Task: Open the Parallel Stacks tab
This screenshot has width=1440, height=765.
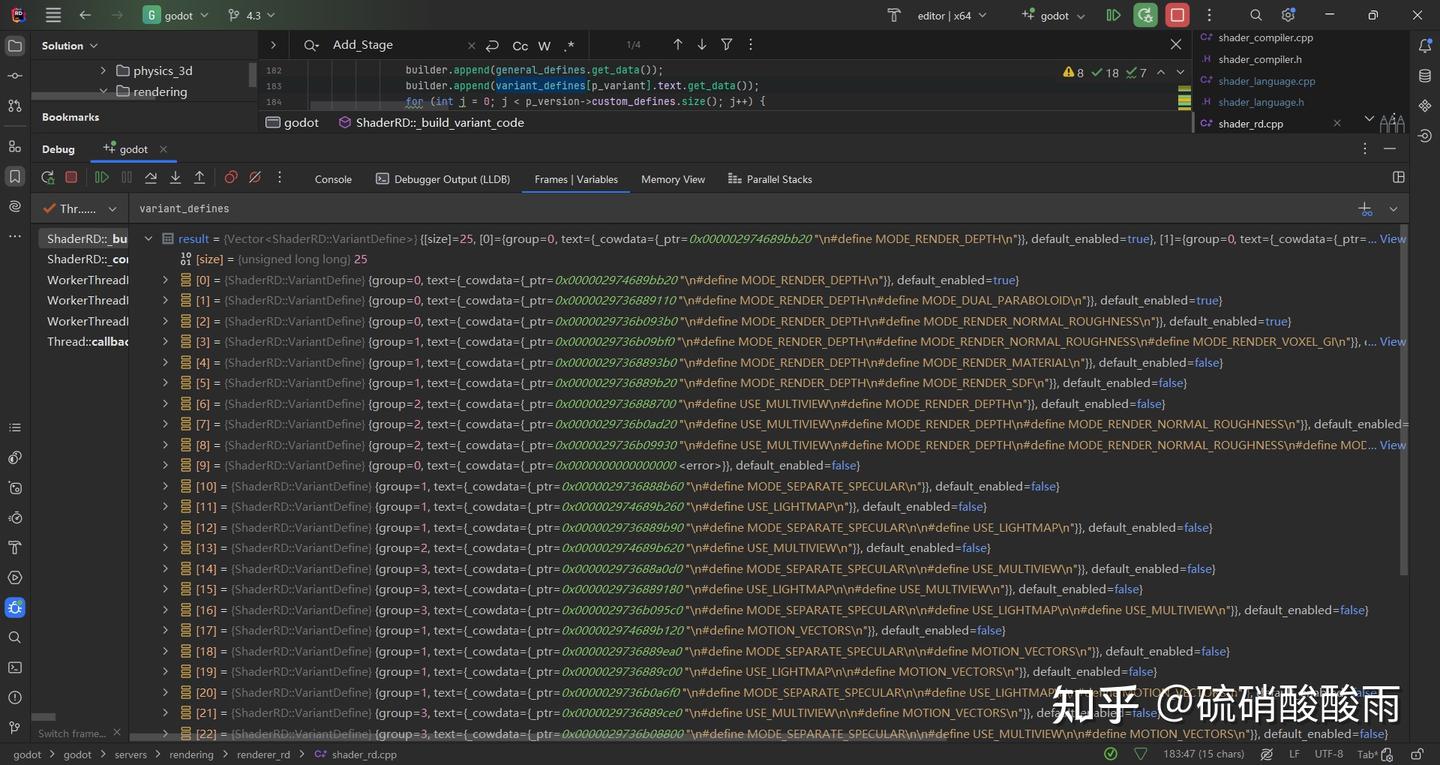Action: pyautogui.click(x=779, y=179)
